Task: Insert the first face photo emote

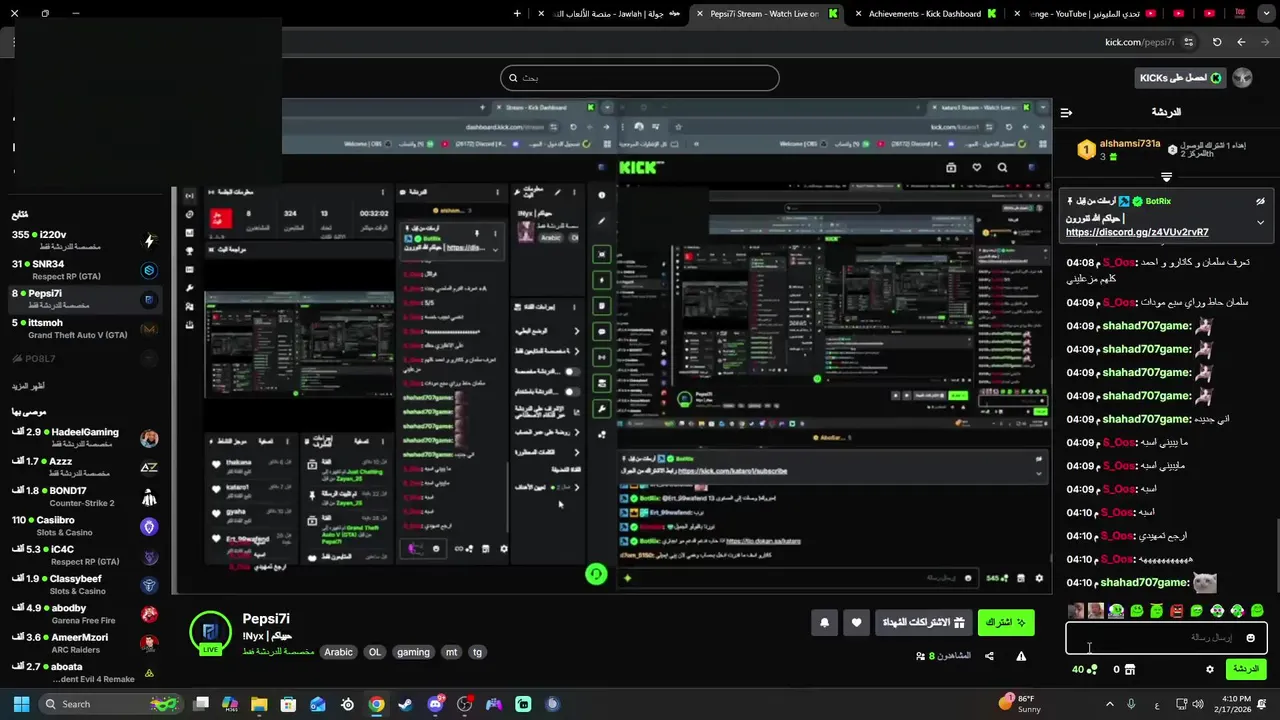Action: (1076, 611)
